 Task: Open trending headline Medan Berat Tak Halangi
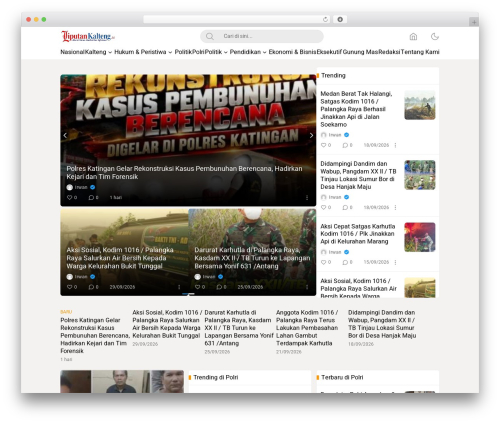tap(356, 109)
